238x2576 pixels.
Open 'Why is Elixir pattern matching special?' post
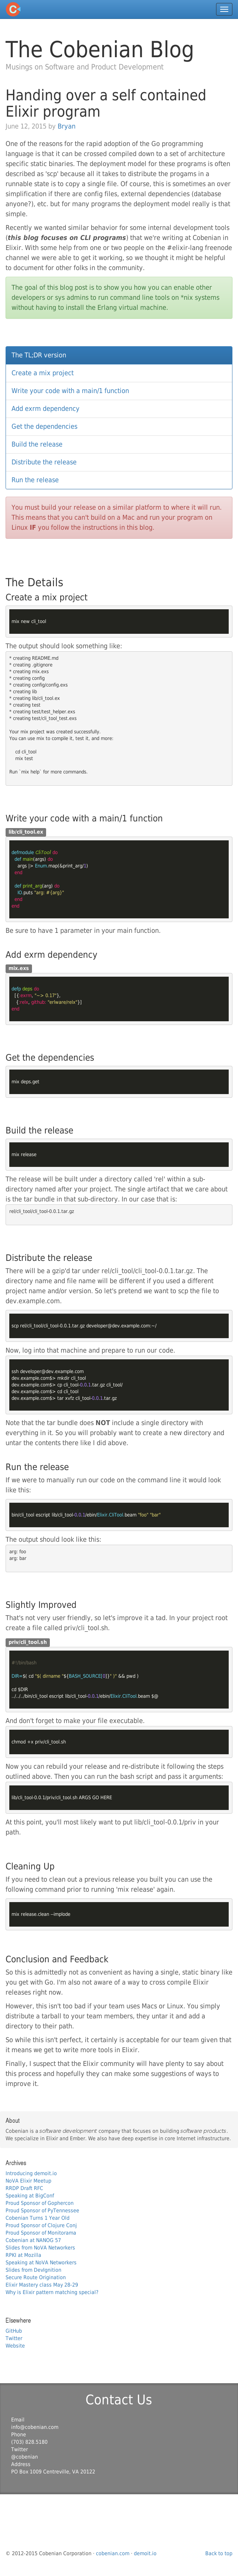pos(52,2291)
